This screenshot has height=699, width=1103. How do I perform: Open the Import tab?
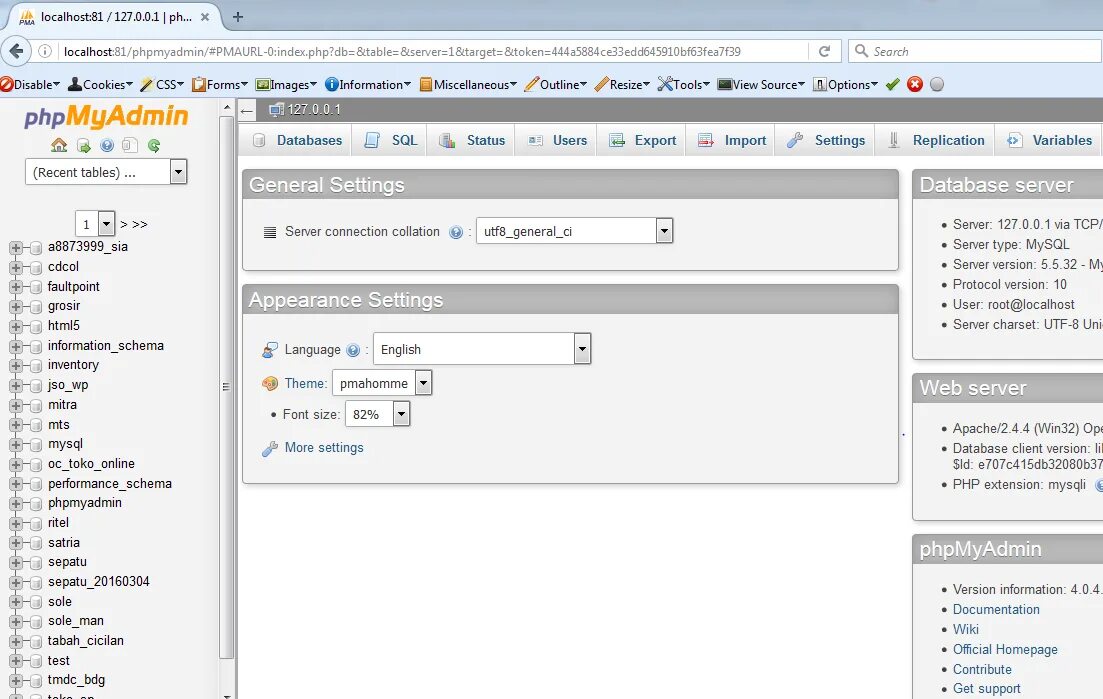point(732,141)
